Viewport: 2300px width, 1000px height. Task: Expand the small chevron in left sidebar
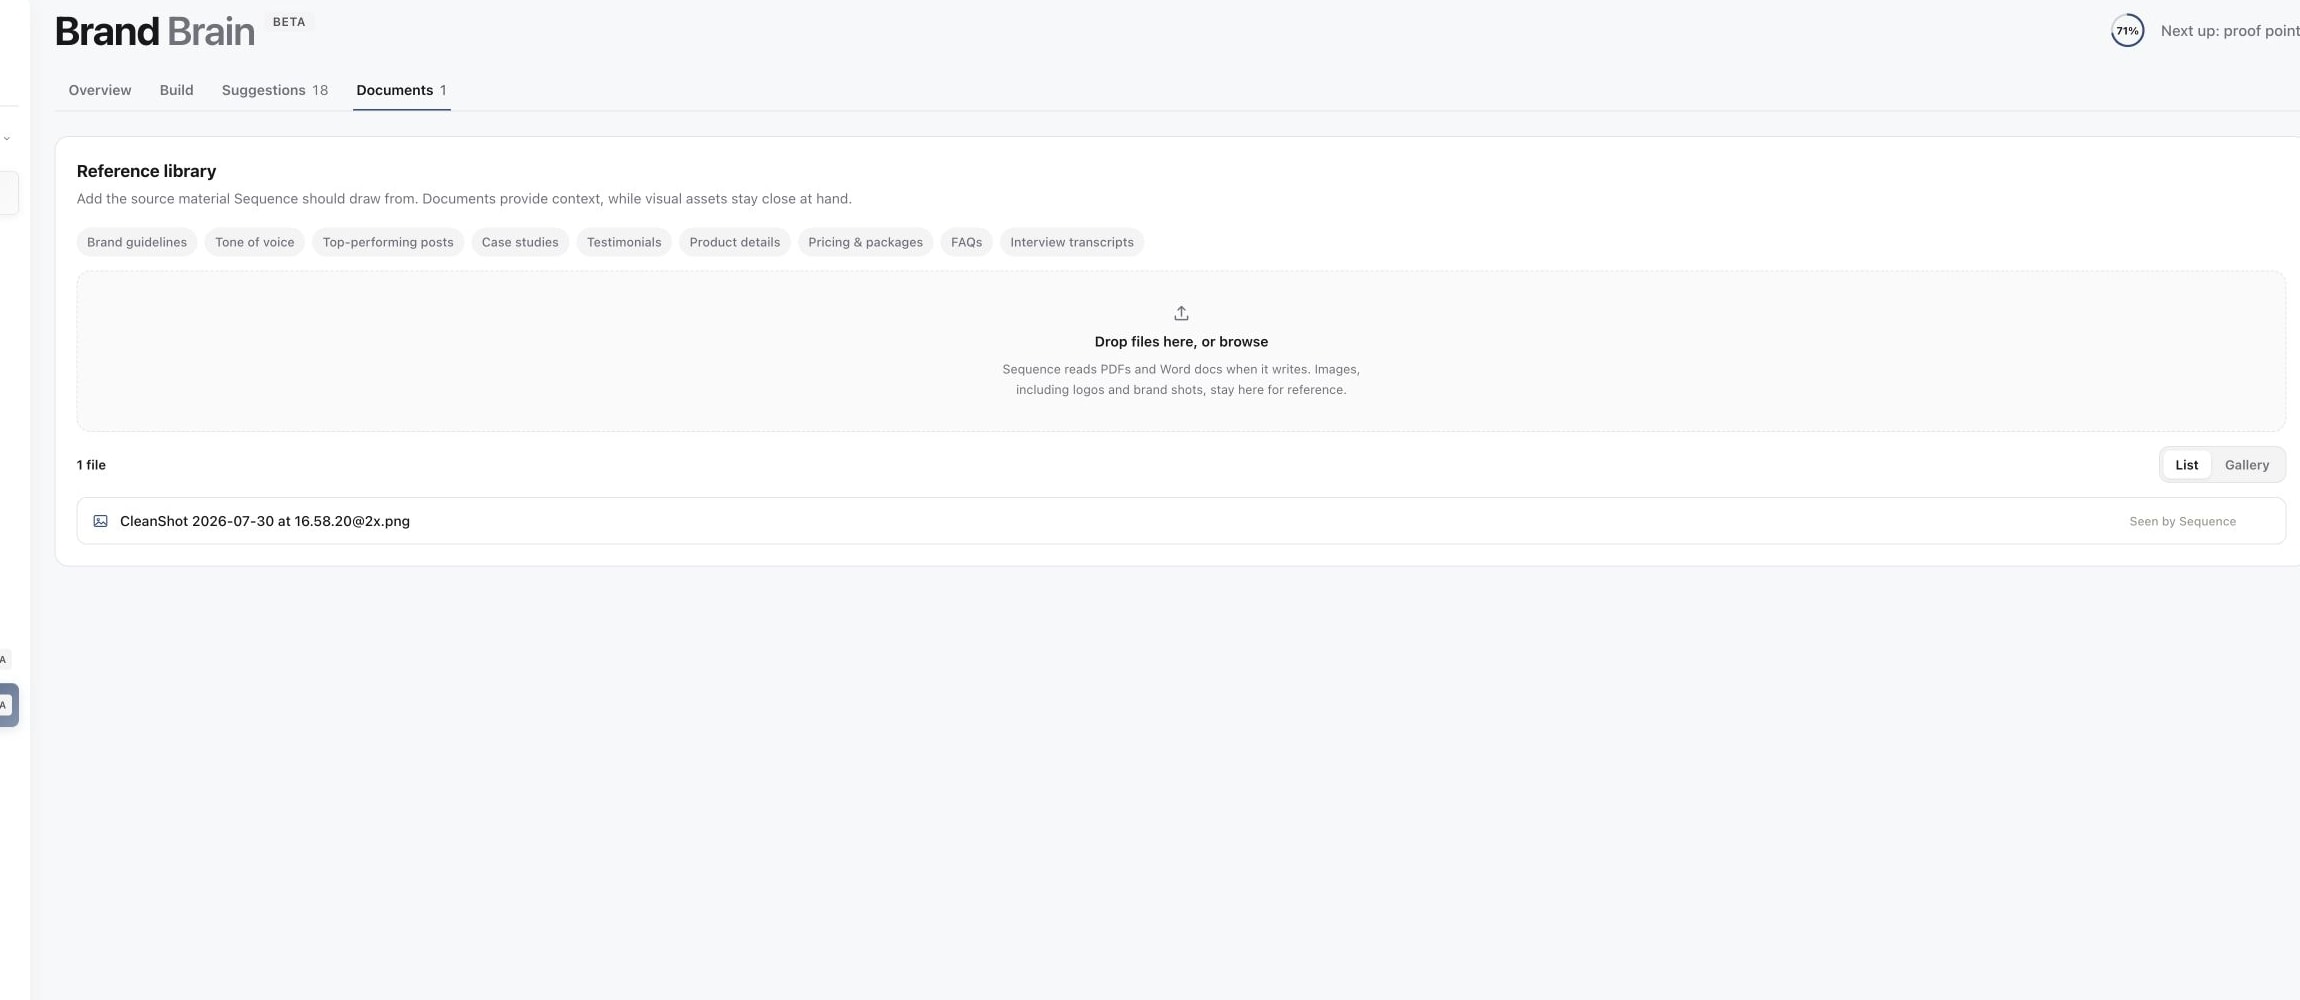[7, 139]
